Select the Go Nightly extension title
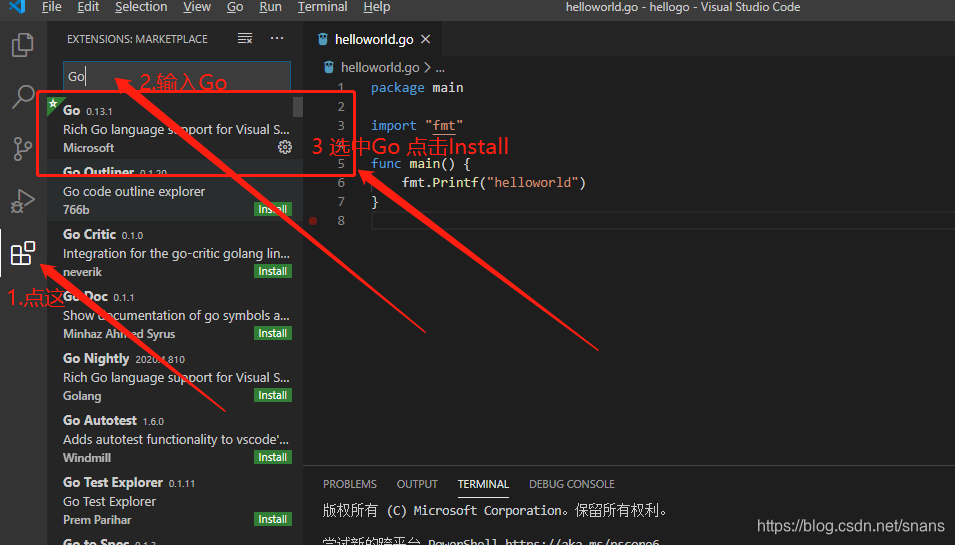 click(x=96, y=359)
